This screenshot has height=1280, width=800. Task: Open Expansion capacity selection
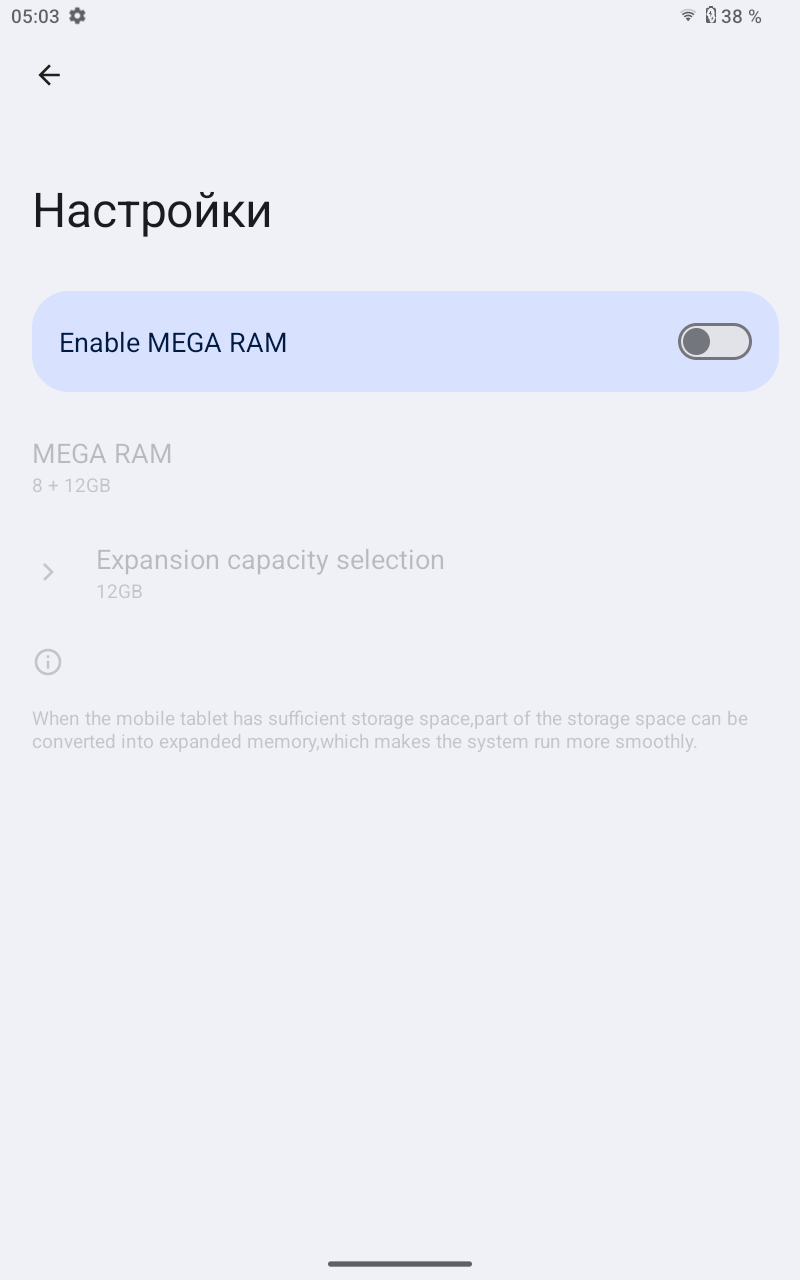tap(270, 560)
